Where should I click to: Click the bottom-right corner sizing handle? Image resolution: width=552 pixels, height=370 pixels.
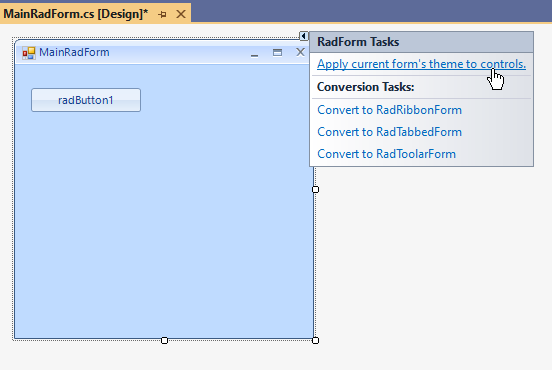point(315,340)
